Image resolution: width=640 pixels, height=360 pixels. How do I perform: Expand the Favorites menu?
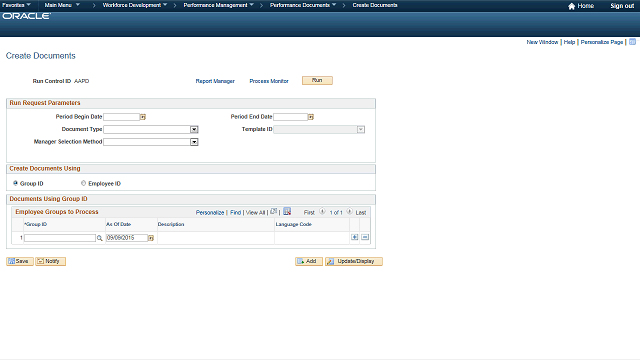[x=16, y=5]
